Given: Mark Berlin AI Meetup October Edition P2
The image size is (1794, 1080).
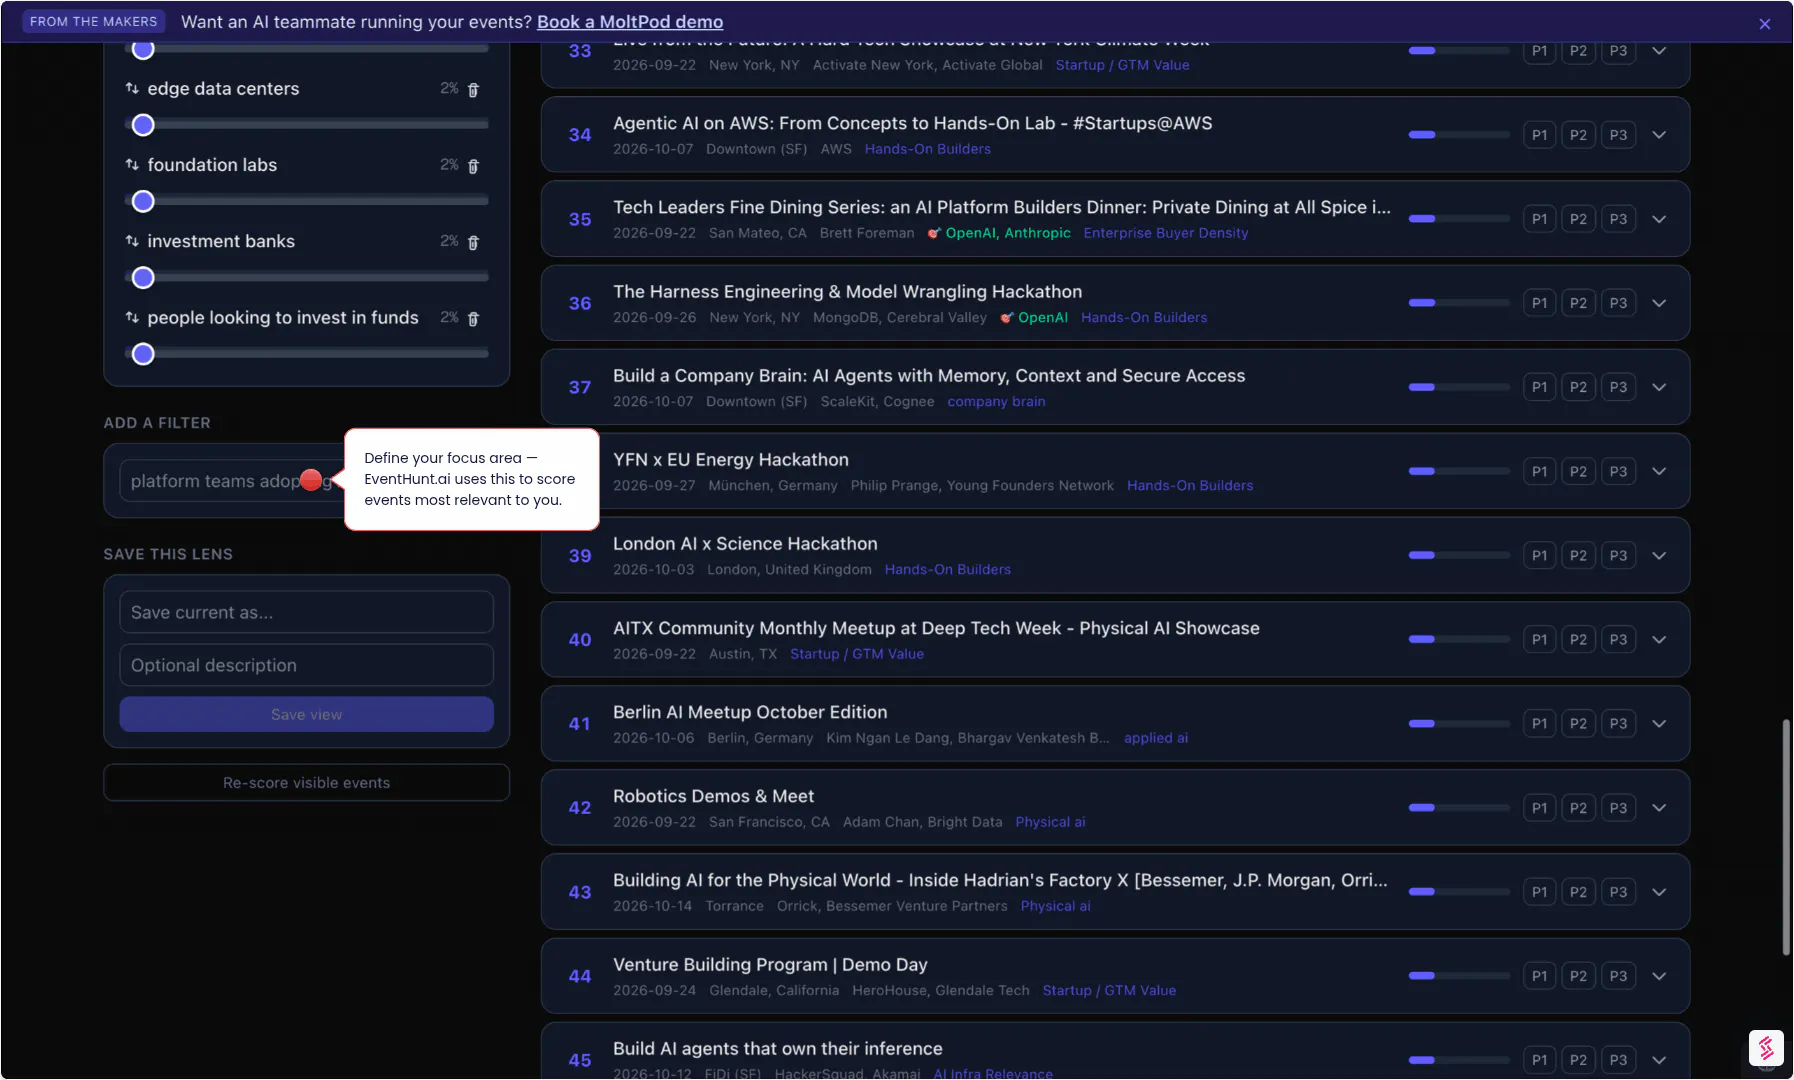Looking at the screenshot, I should coord(1578,723).
